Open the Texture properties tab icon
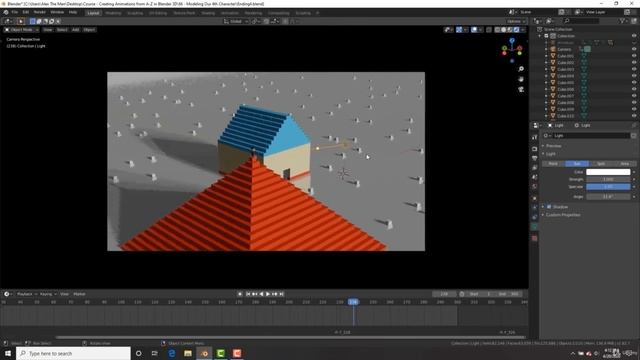Screen dimensions: 640x360 pos(535,238)
